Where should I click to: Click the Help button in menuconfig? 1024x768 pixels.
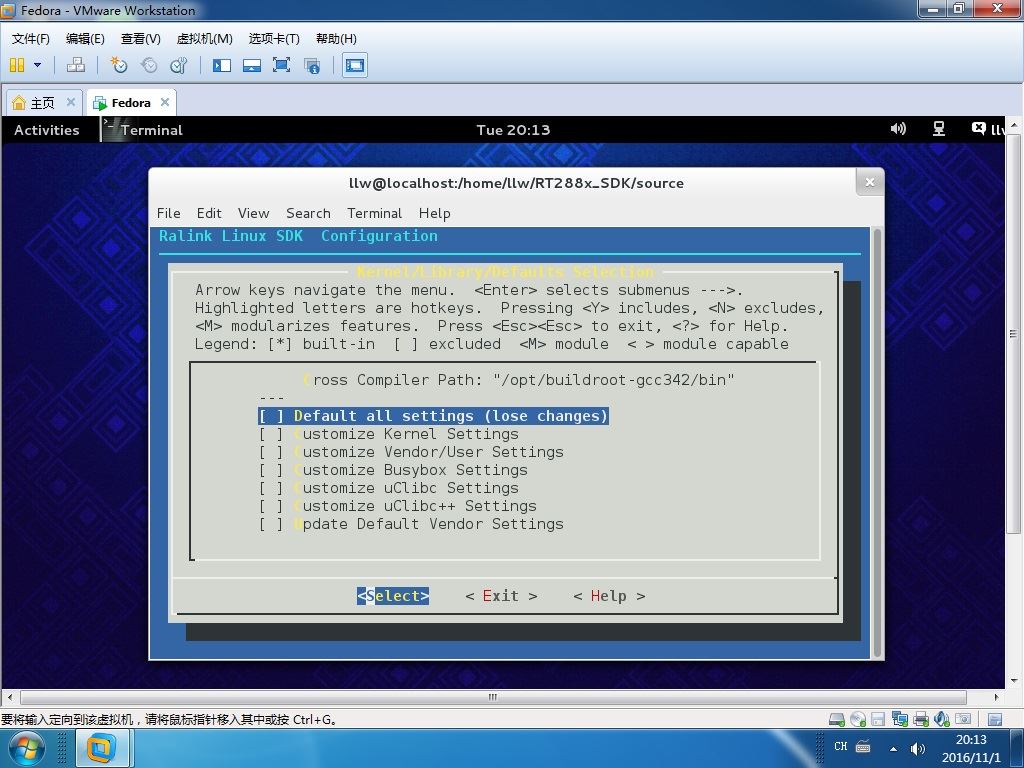tap(609, 596)
